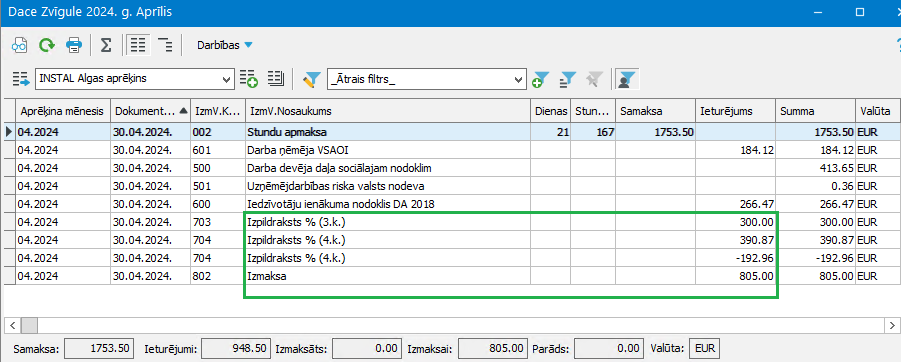Open the view manager stacked-list icon
901x362 pixels.
276,79
